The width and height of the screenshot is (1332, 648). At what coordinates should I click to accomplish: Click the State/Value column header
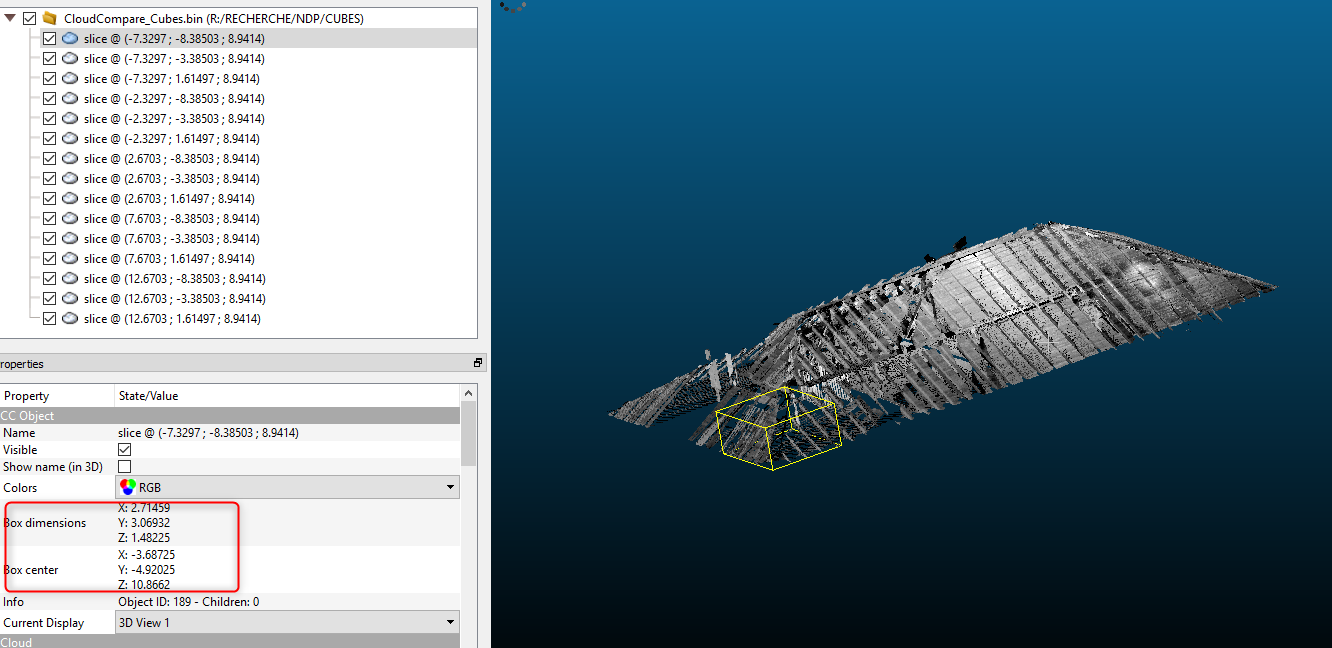coord(148,396)
